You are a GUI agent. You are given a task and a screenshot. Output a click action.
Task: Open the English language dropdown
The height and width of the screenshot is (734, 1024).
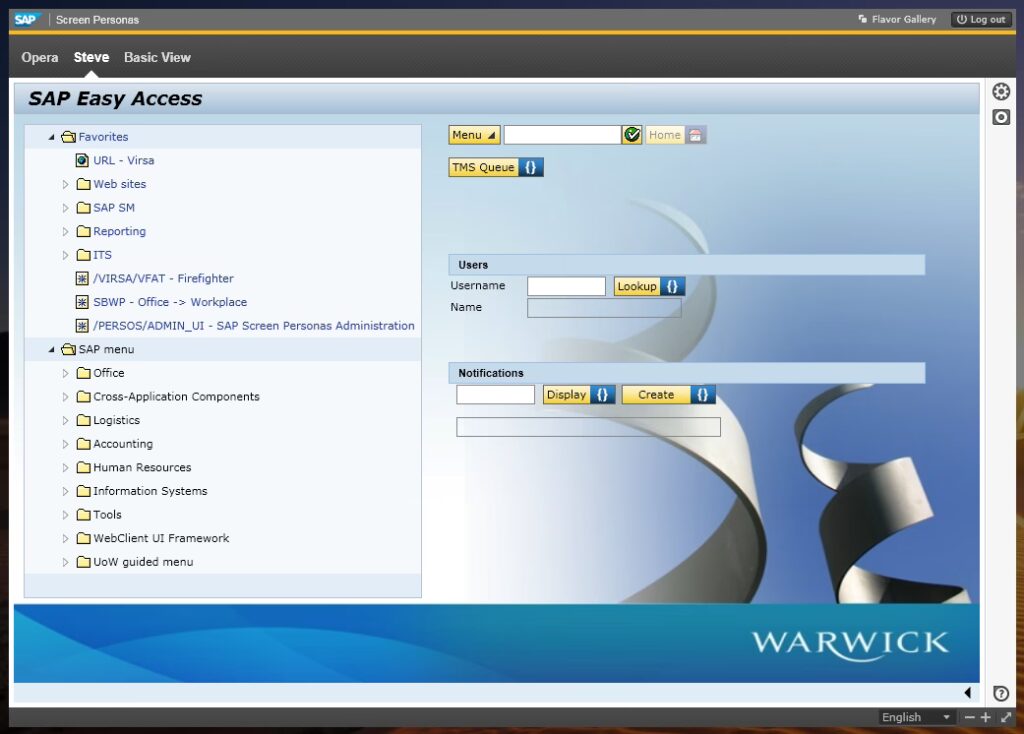click(x=917, y=717)
